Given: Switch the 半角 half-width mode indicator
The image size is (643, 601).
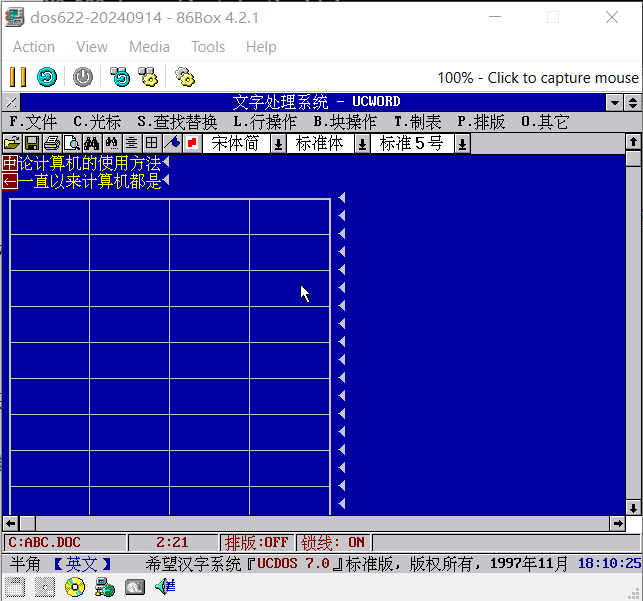Looking at the screenshot, I should 25,564.
